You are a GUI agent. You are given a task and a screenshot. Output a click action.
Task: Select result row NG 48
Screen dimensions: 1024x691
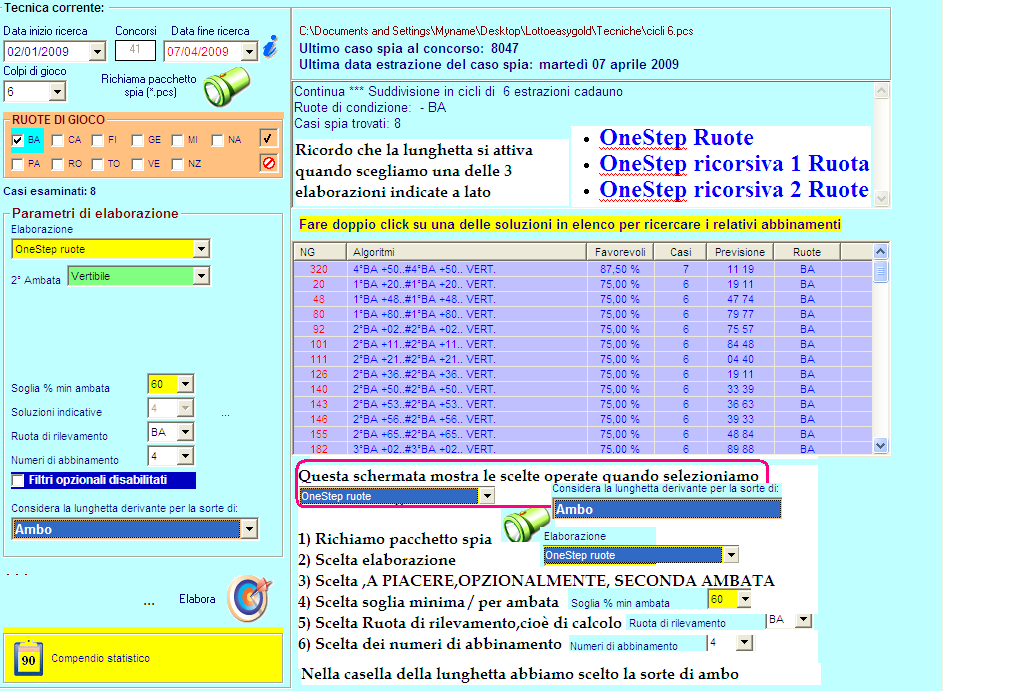coord(583,299)
